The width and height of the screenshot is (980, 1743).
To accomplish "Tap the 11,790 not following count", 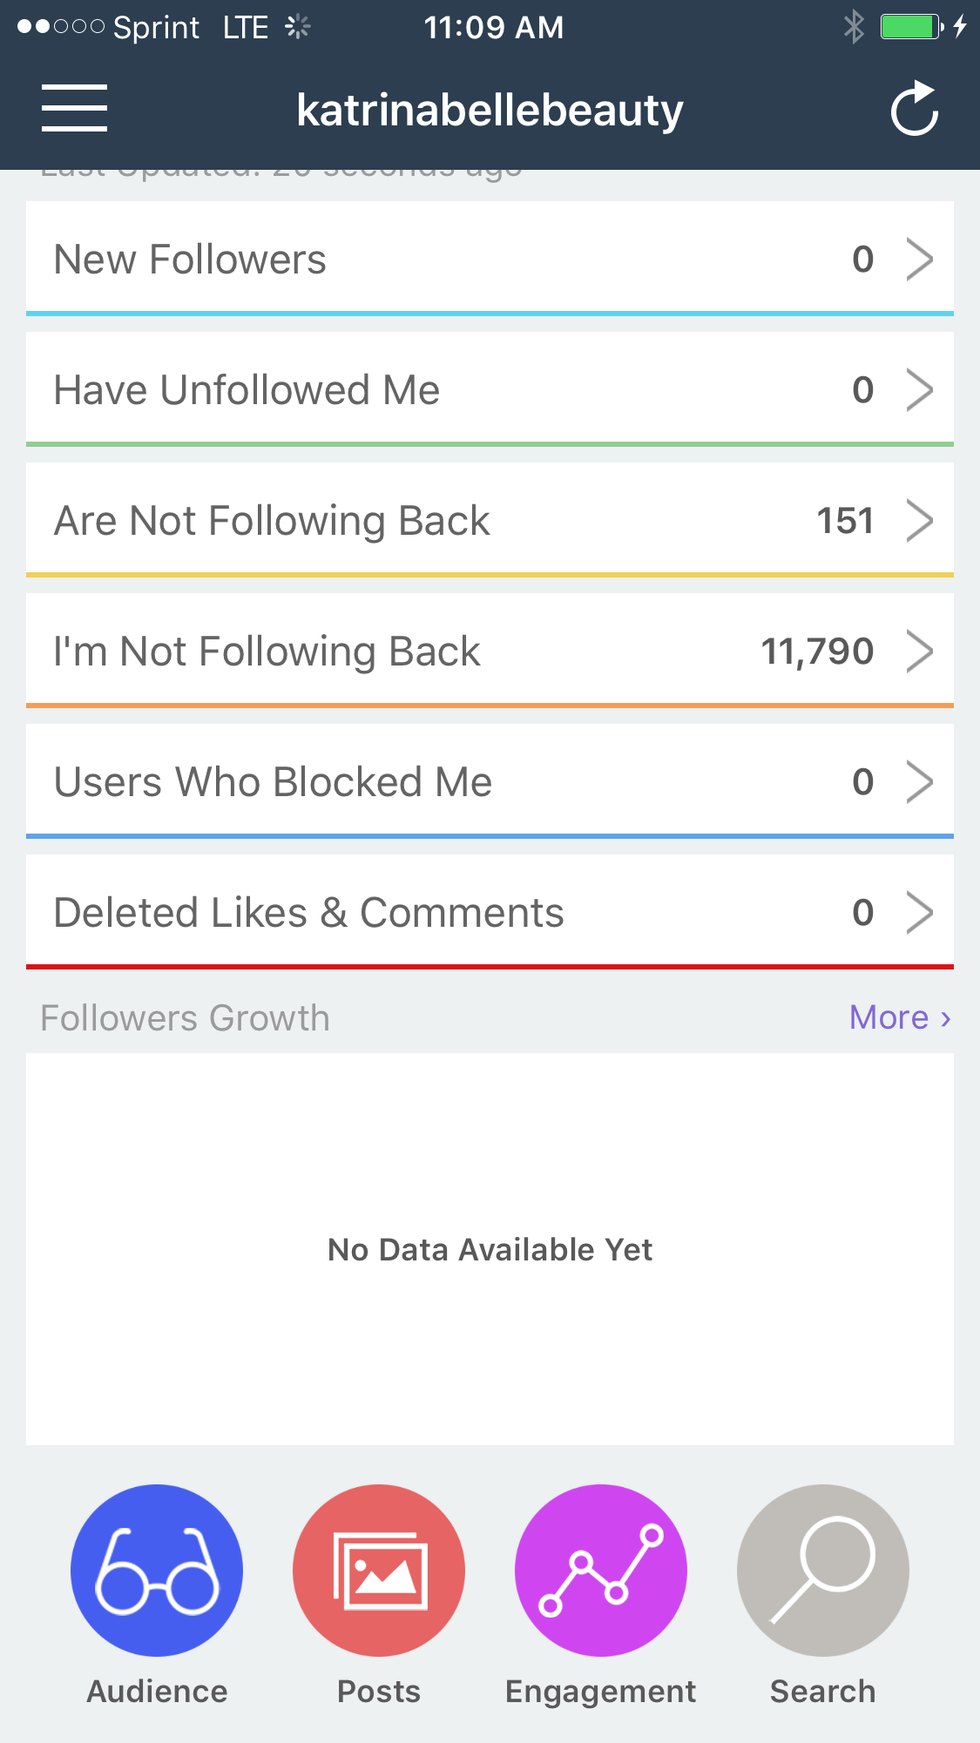I will pyautogui.click(x=817, y=651).
